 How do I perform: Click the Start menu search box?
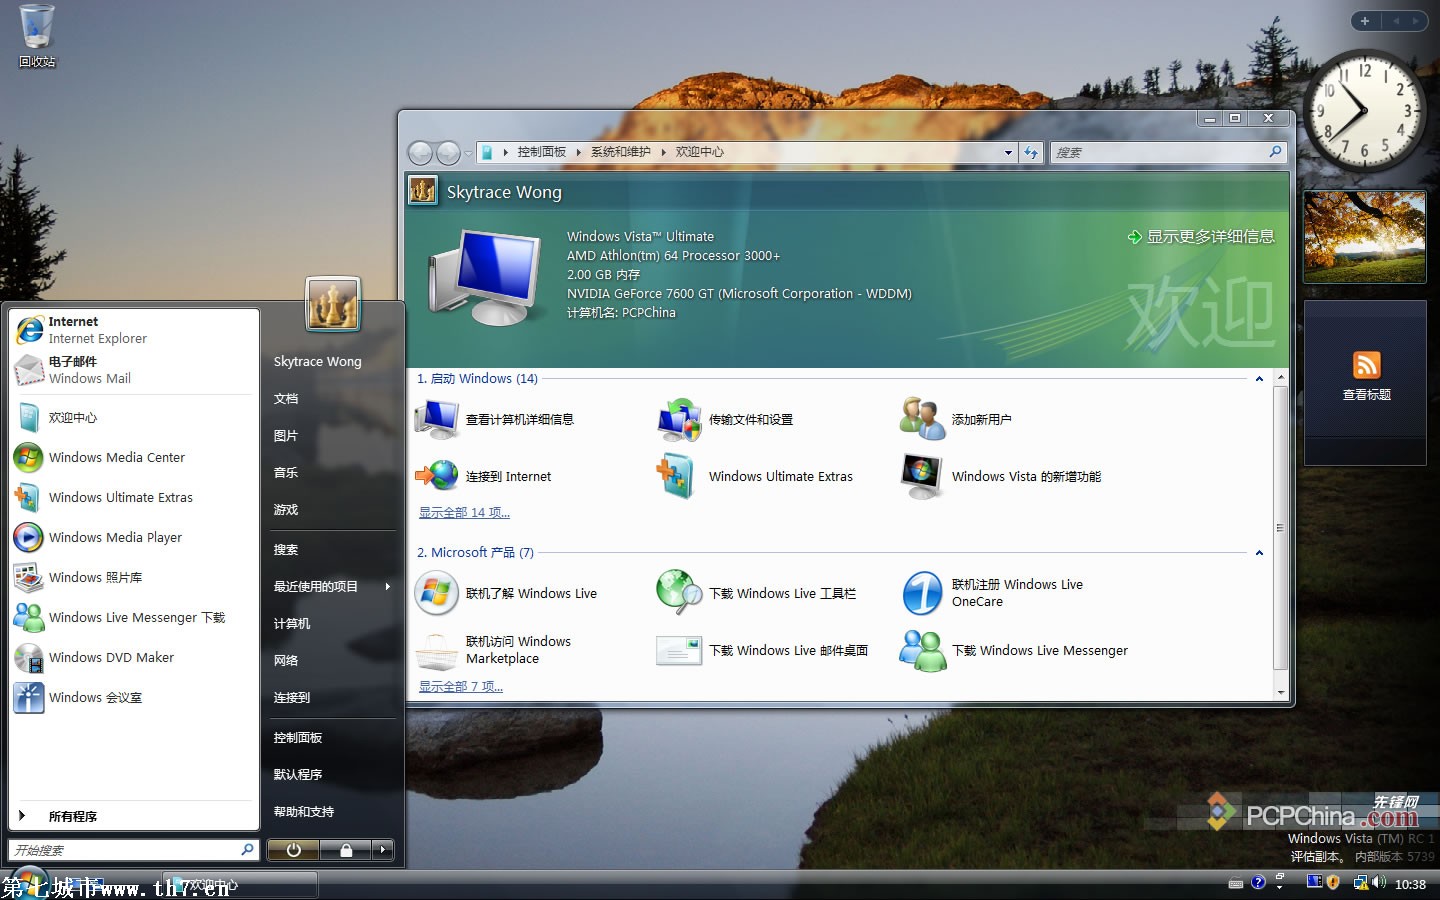click(x=125, y=850)
